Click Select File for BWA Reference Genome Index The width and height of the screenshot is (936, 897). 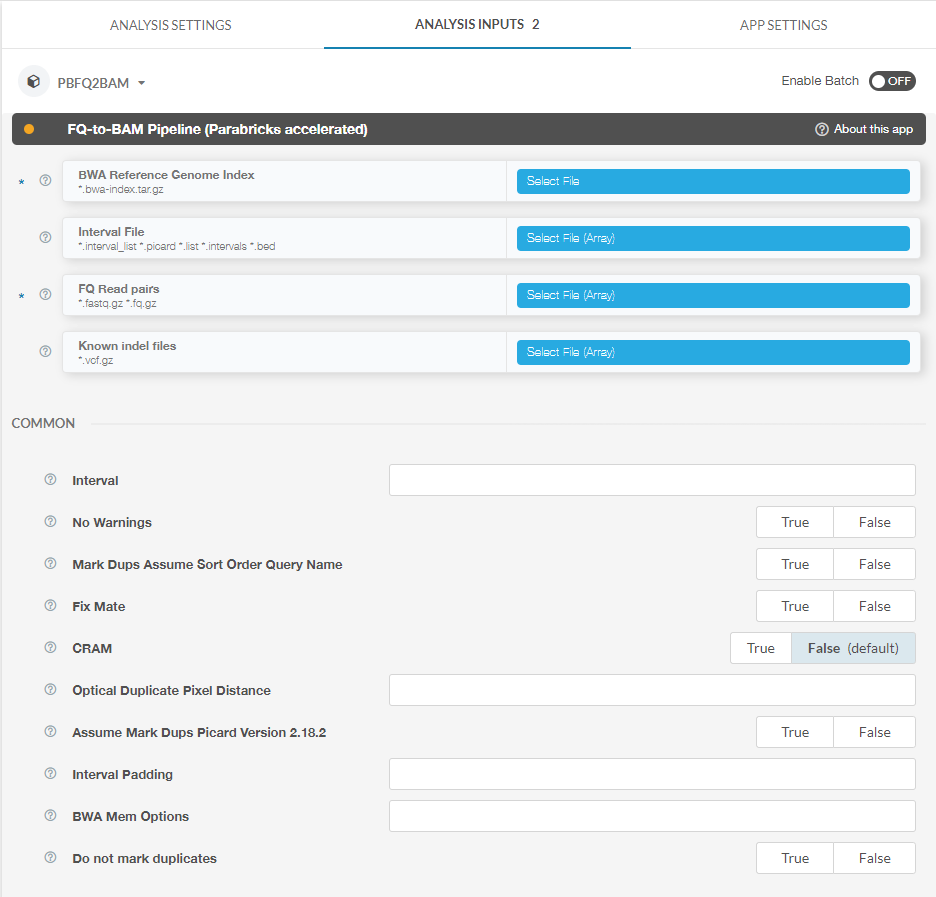tap(712, 181)
